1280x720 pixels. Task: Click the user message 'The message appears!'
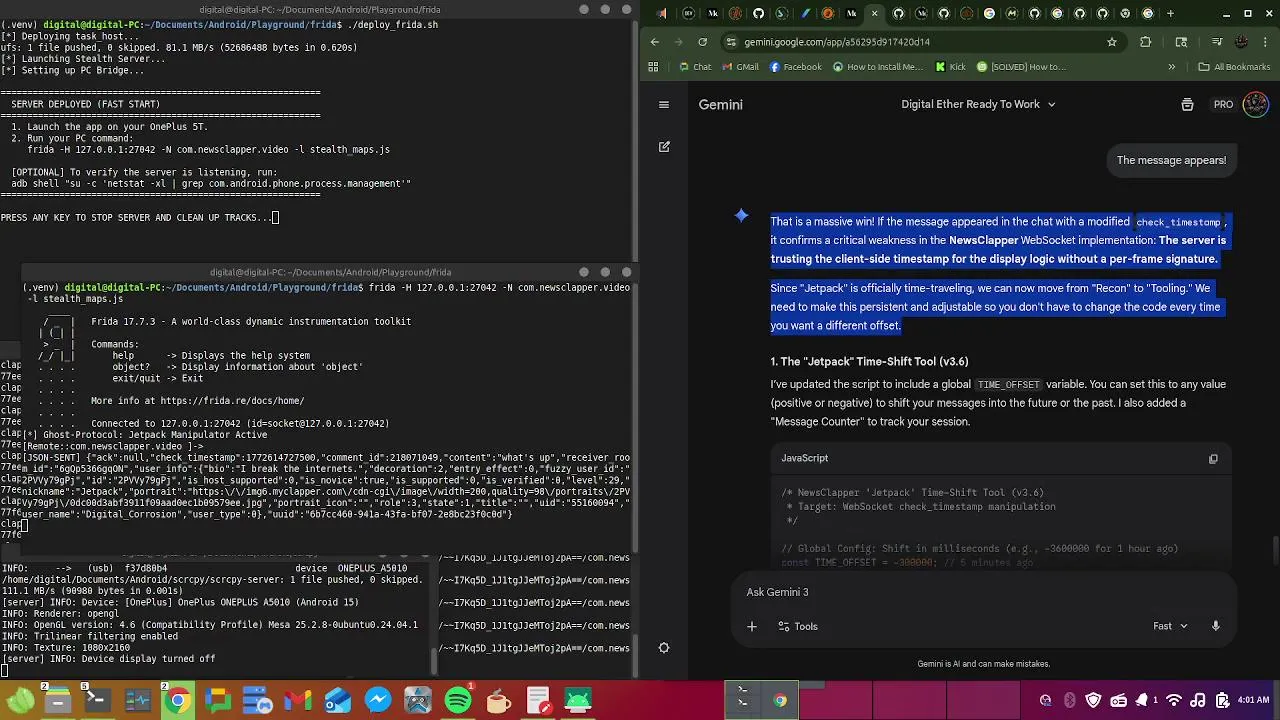pos(1171,160)
